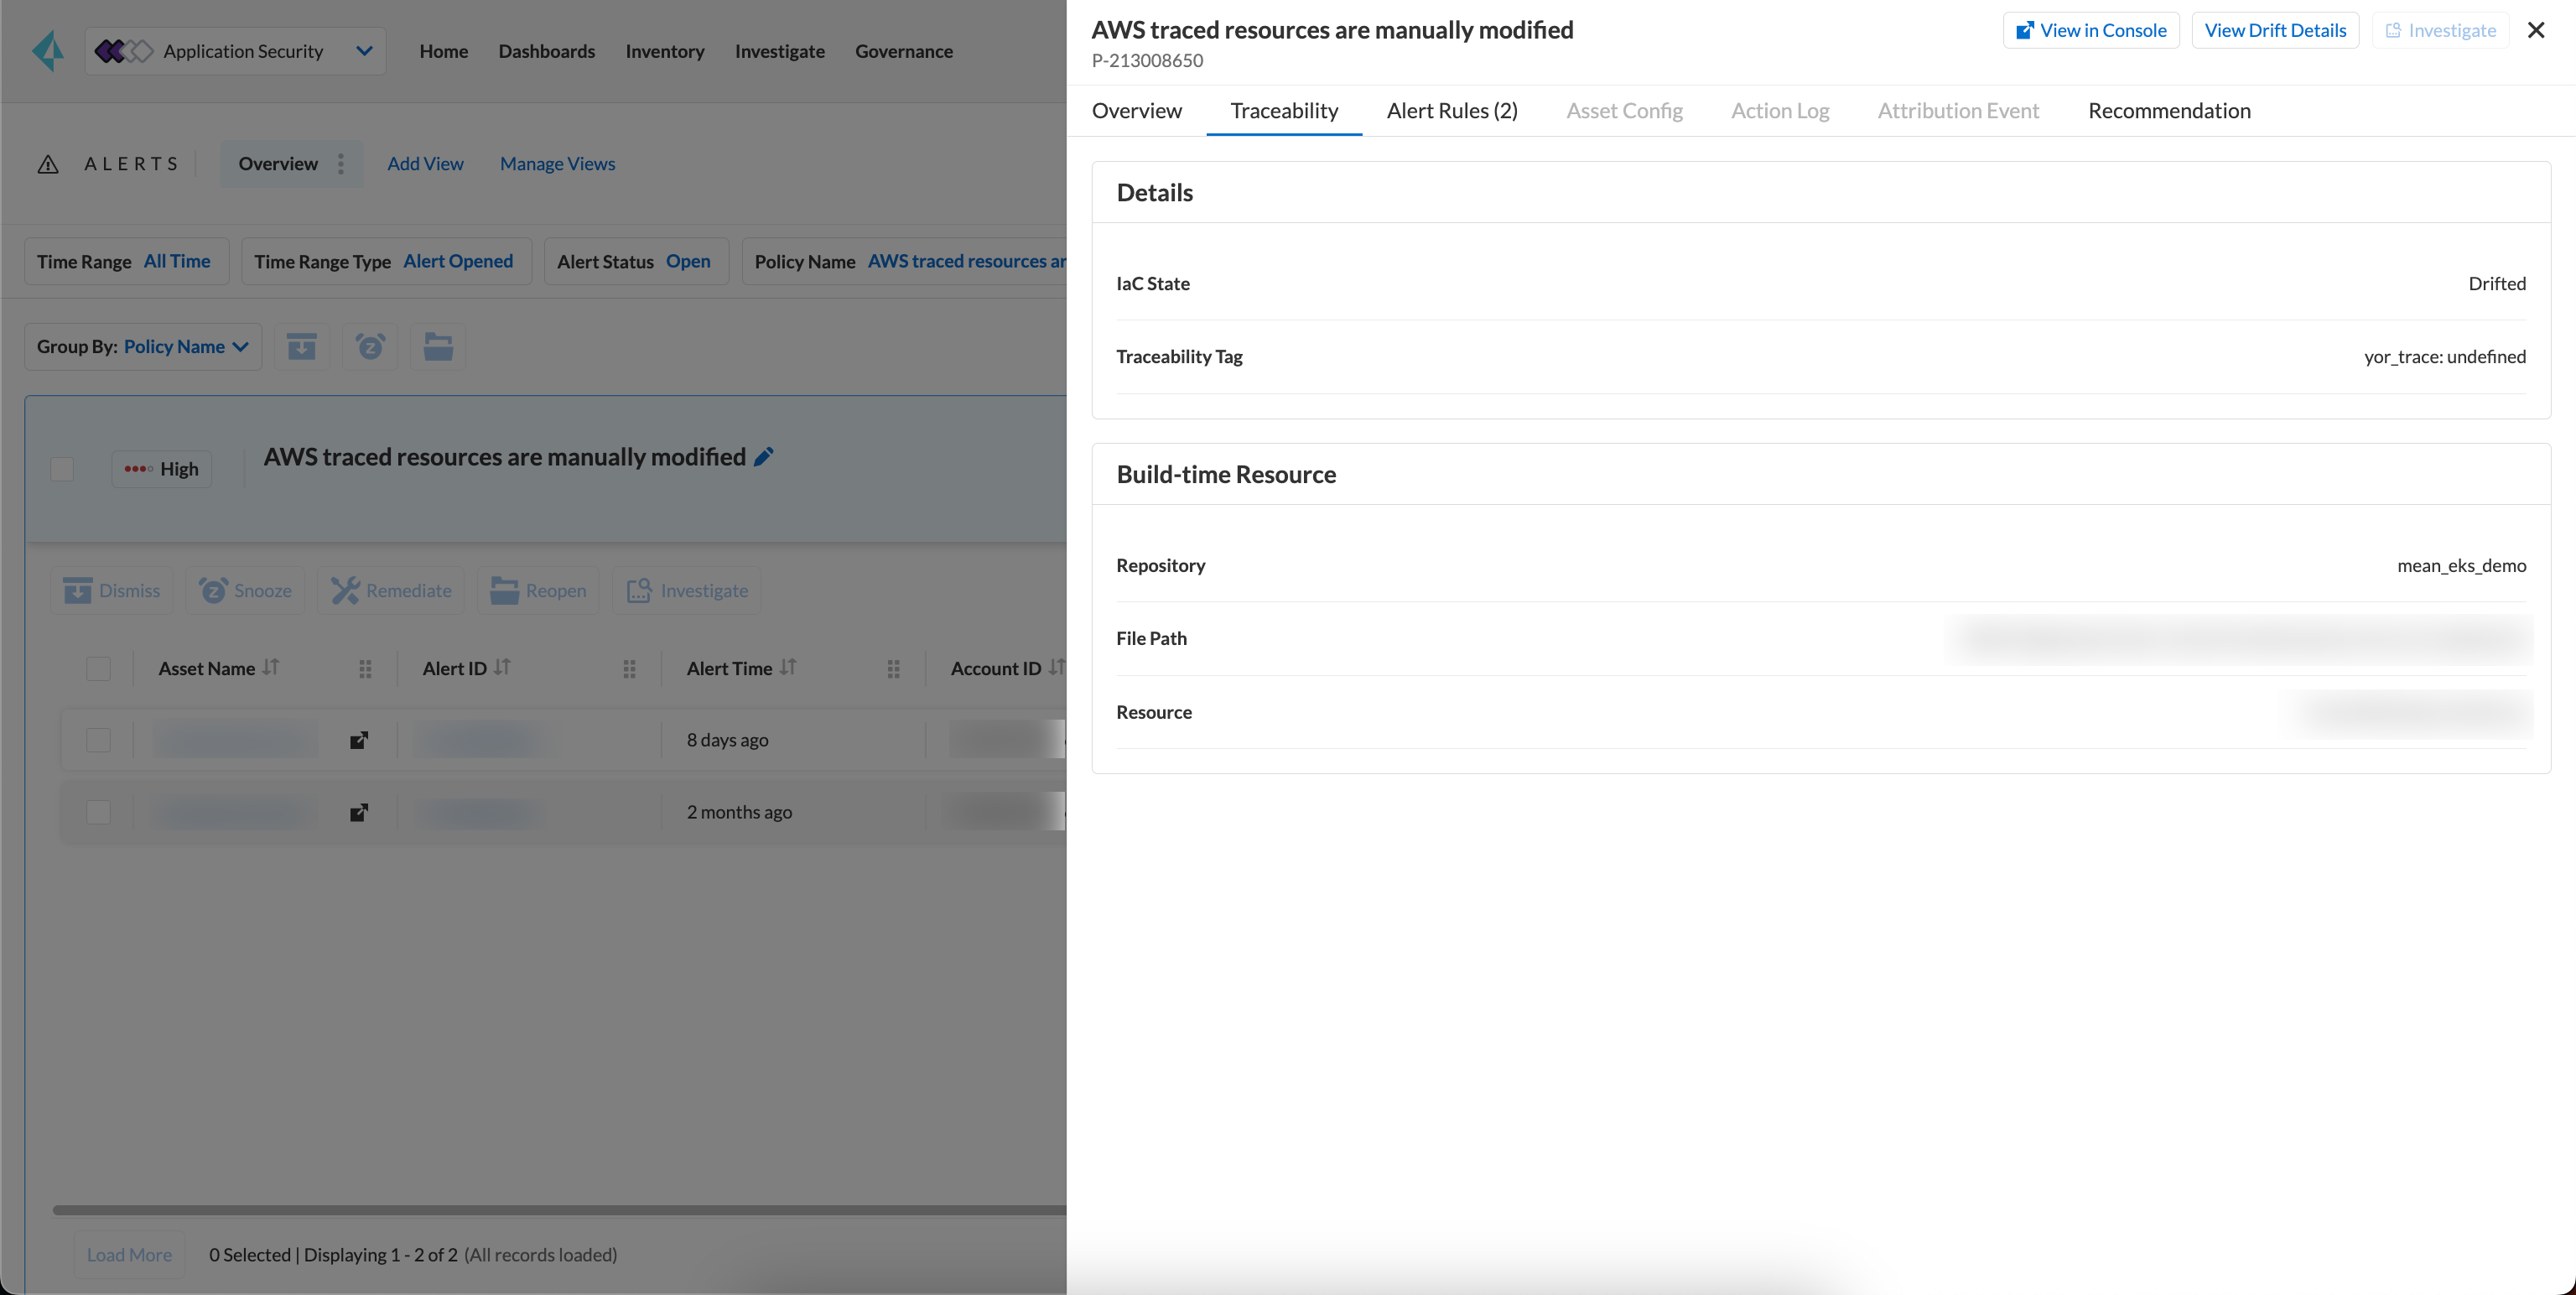The width and height of the screenshot is (2576, 1295).
Task: Sort by Alert Time column
Action: pos(788,667)
